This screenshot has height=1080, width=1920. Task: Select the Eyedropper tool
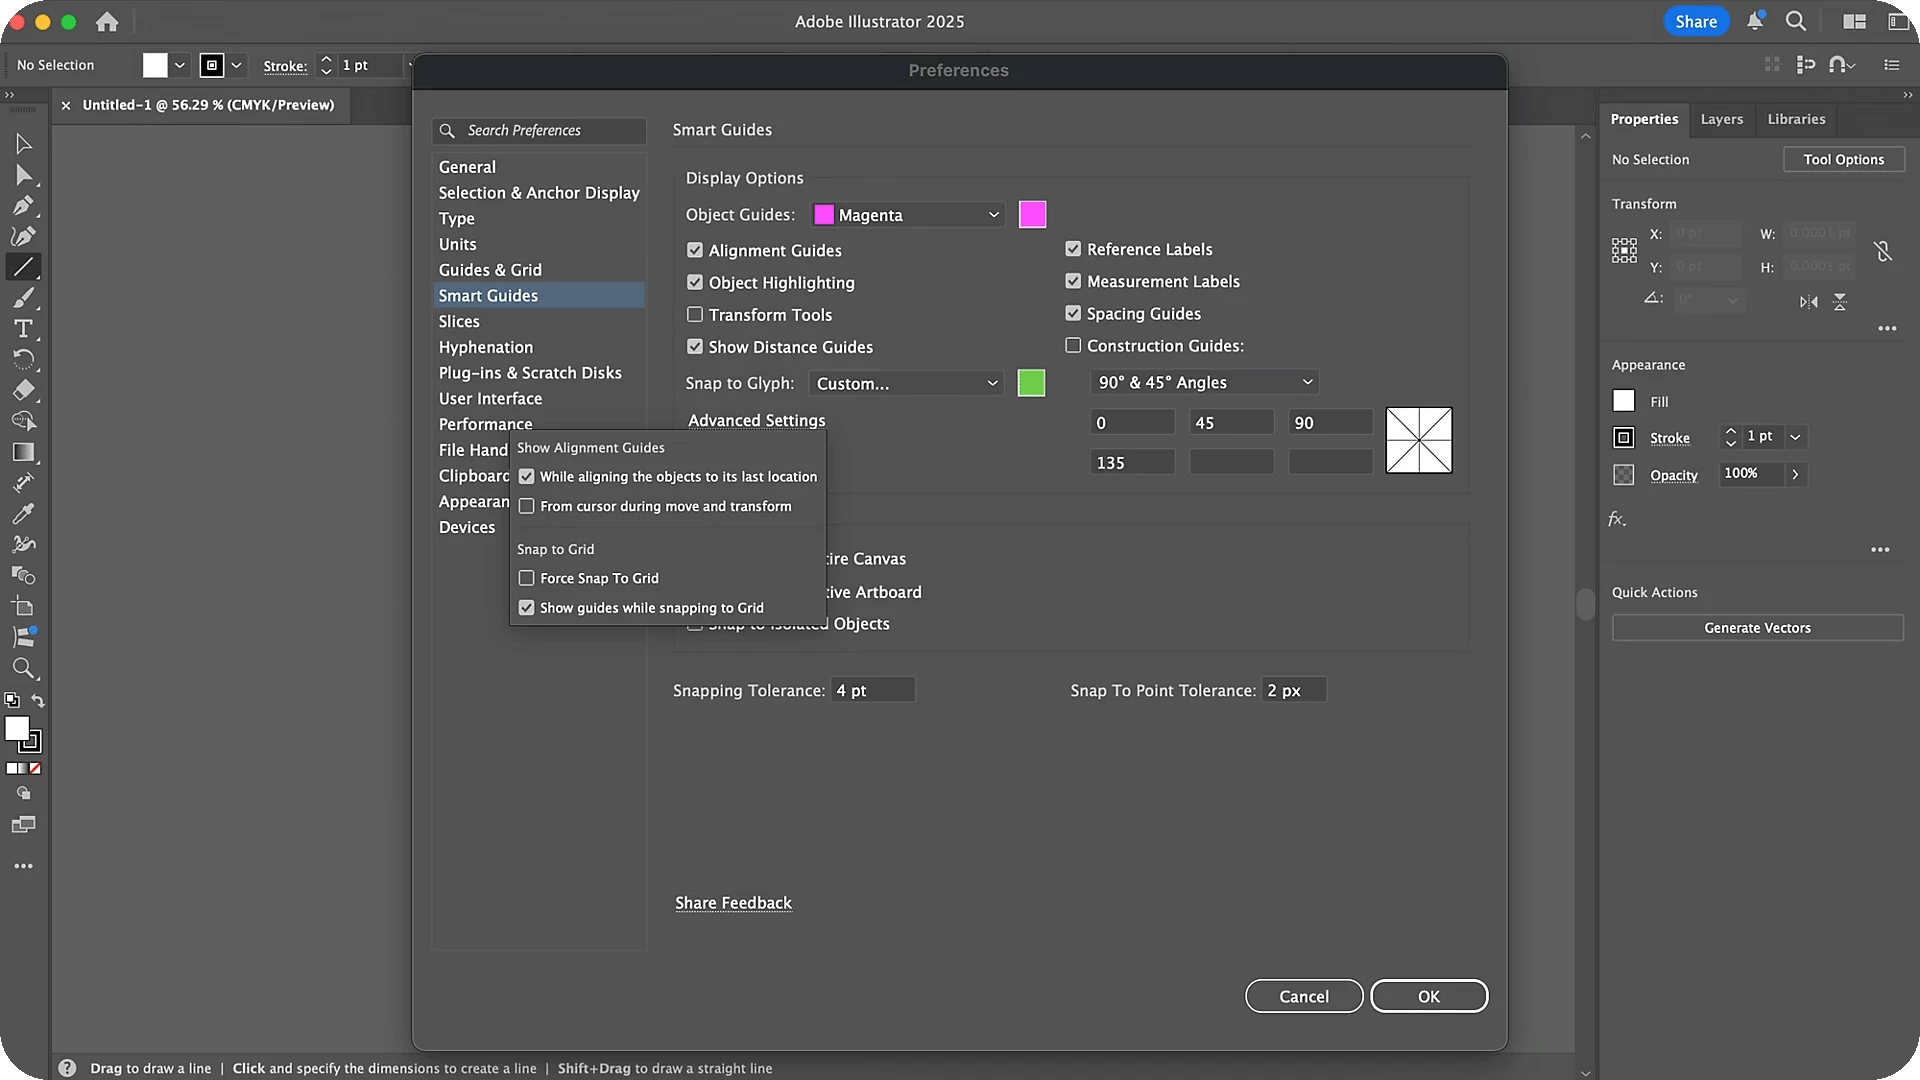23,514
